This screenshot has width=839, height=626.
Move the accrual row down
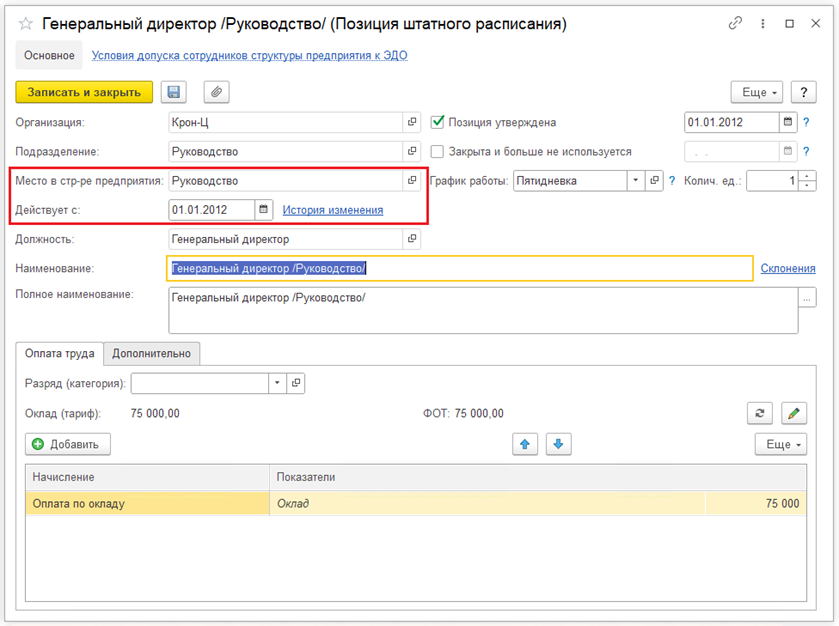[558, 444]
